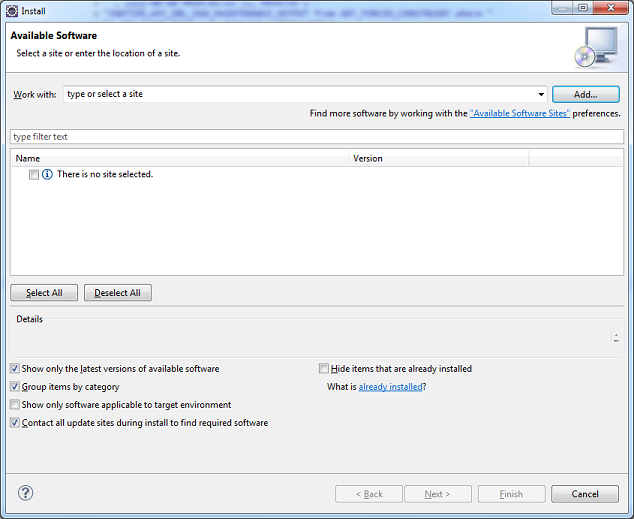
Task: Click the Name column header
Action: (180, 158)
